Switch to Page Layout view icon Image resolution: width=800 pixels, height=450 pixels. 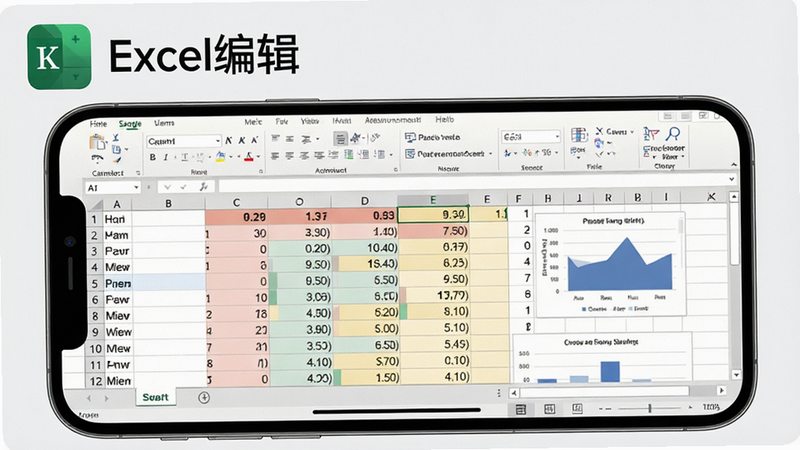tap(549, 409)
